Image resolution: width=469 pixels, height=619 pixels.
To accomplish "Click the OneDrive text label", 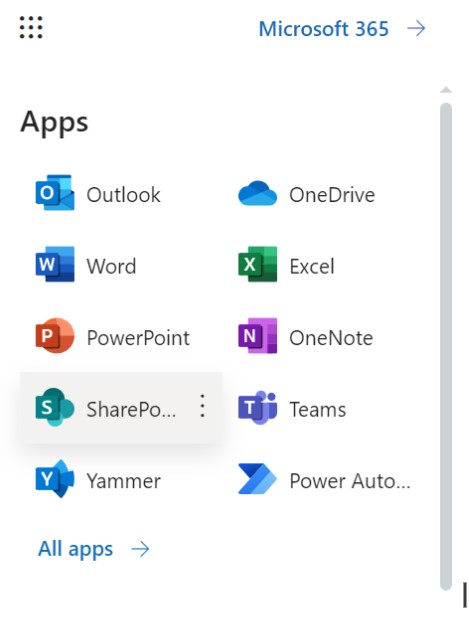I will pos(332,195).
